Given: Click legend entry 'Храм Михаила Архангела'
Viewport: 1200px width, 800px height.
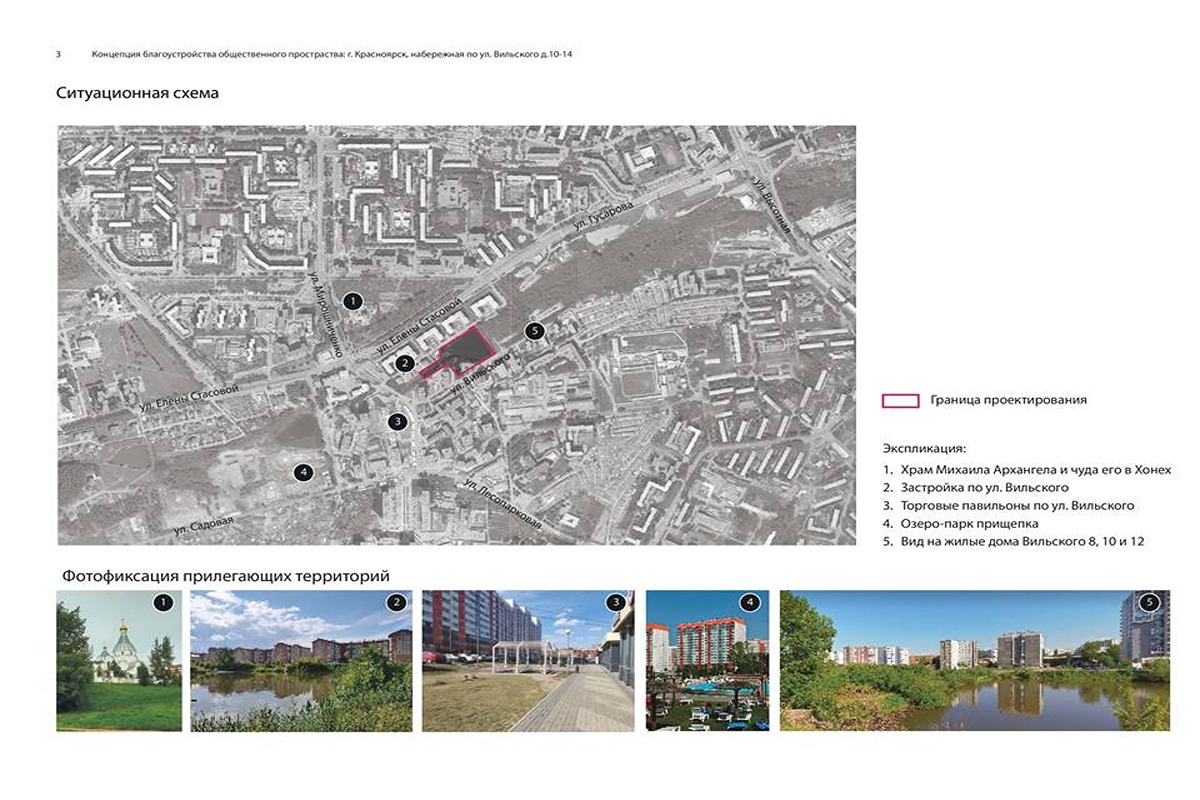Looking at the screenshot, I should pyautogui.click(x=1010, y=470).
